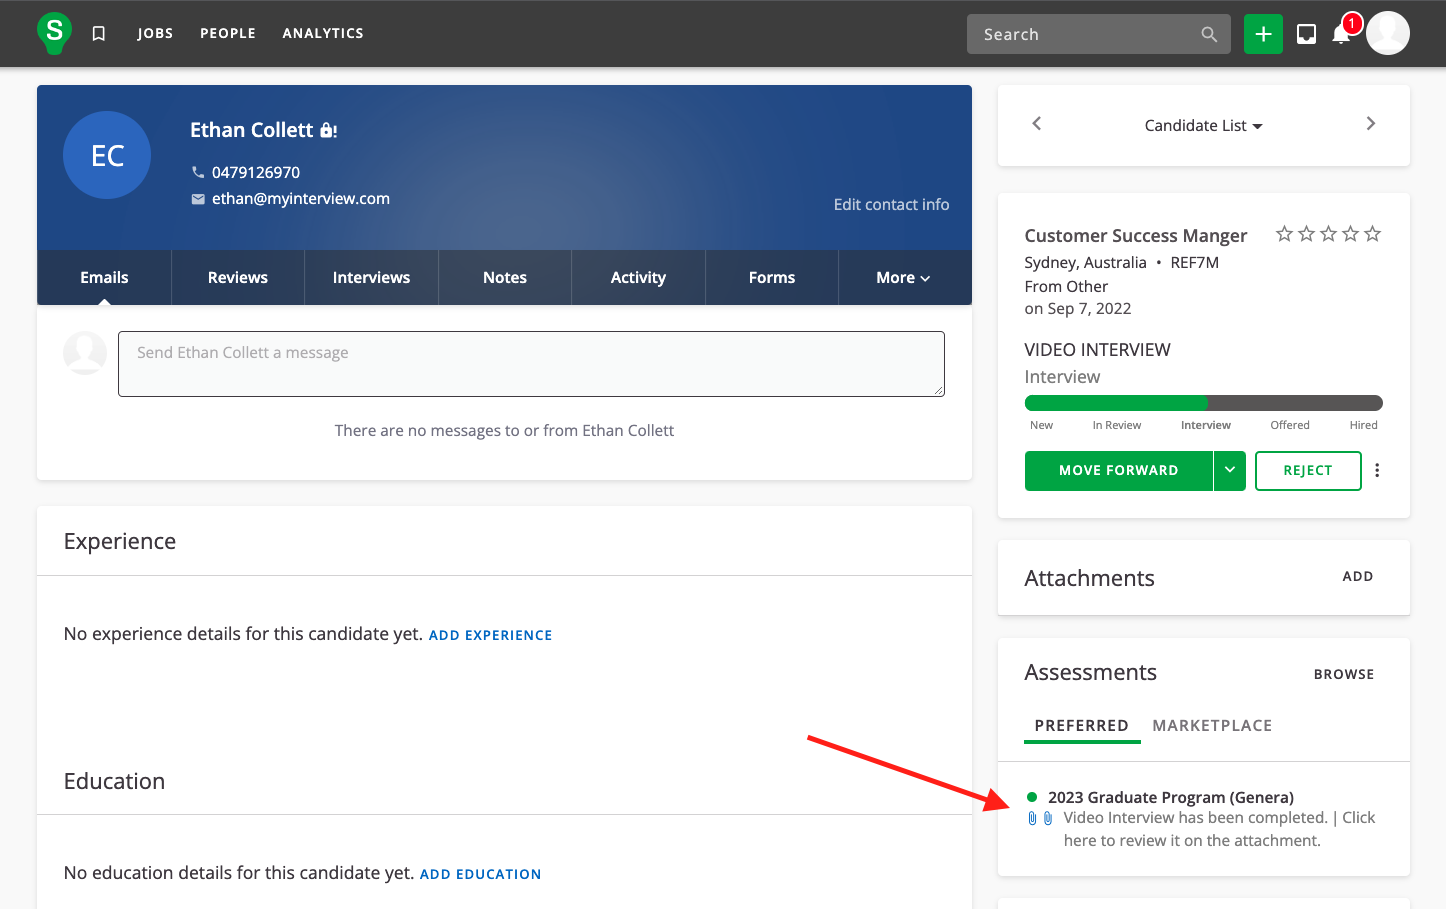Click the Reject button
Screen dimensions: 1446x909
tap(1307, 470)
